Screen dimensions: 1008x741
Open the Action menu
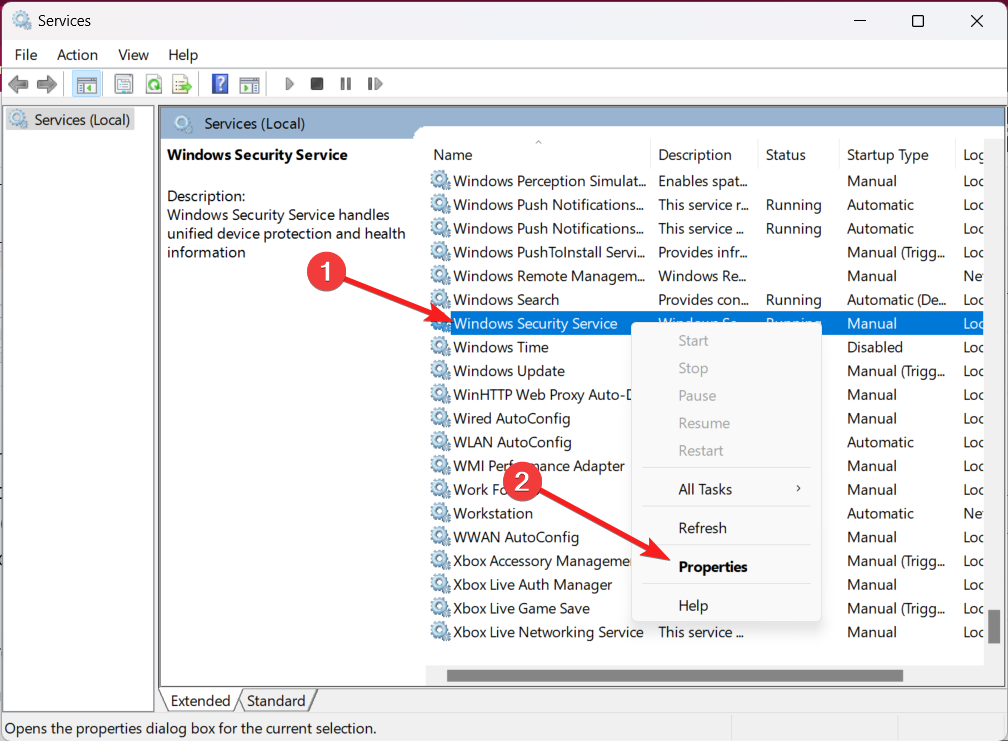pyautogui.click(x=77, y=55)
